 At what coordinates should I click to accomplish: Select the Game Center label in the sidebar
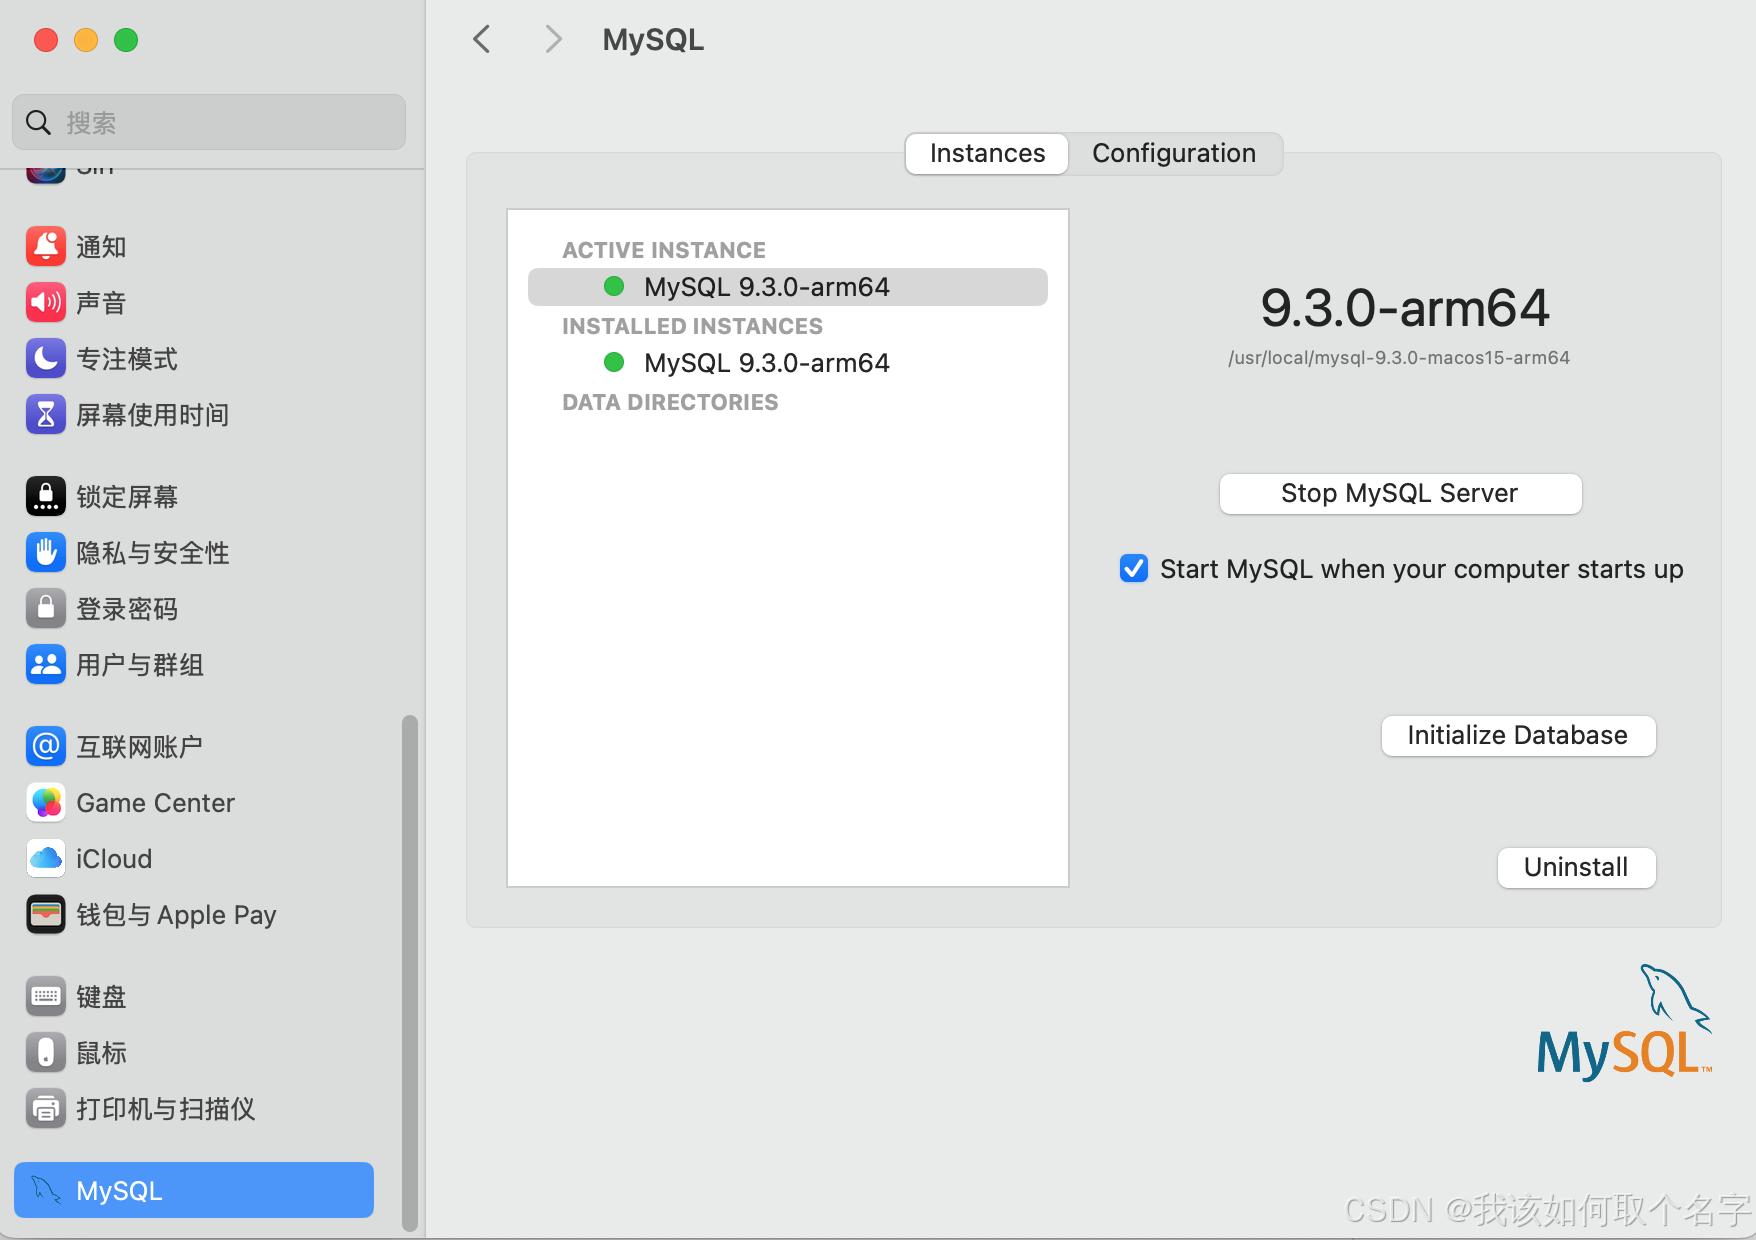click(156, 803)
